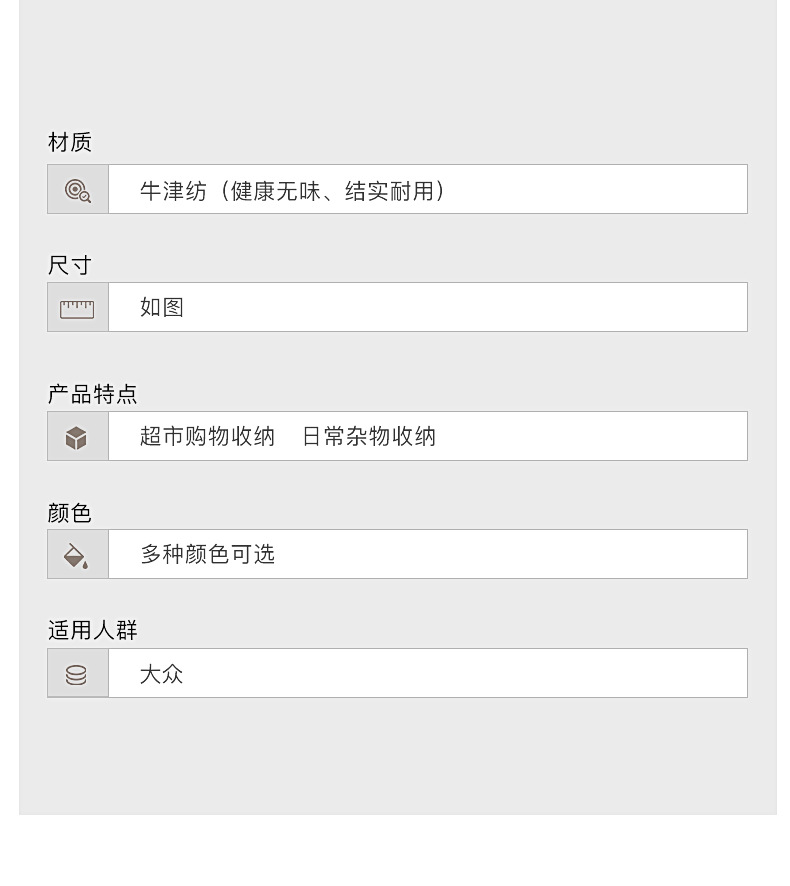Screen dimensions: 790x886
Task: Click the cube box icon for 产品特点
Action: tap(76, 438)
